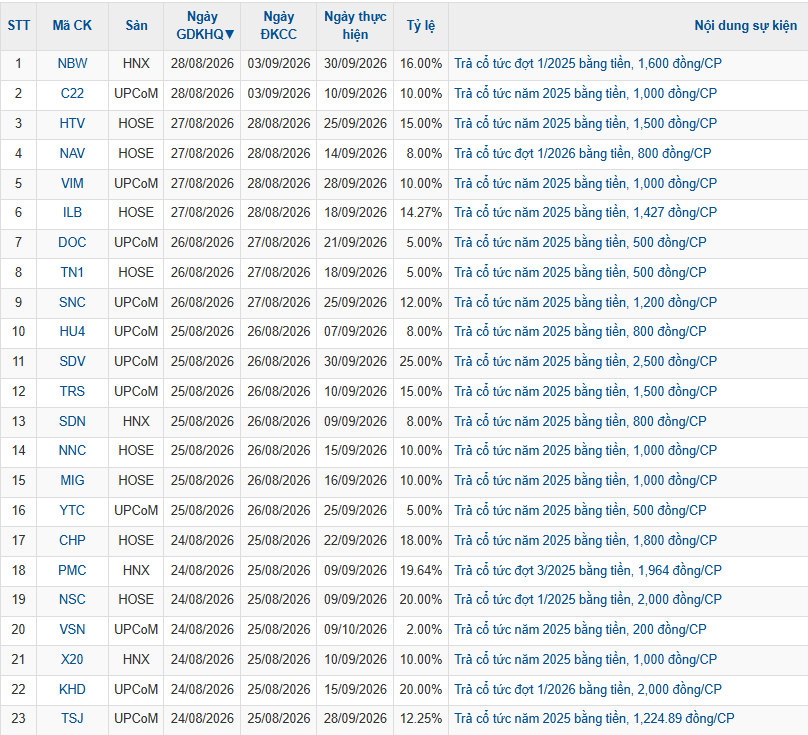This screenshot has height=735, width=808.
Task: Open stock code TN1
Action: 72,272
